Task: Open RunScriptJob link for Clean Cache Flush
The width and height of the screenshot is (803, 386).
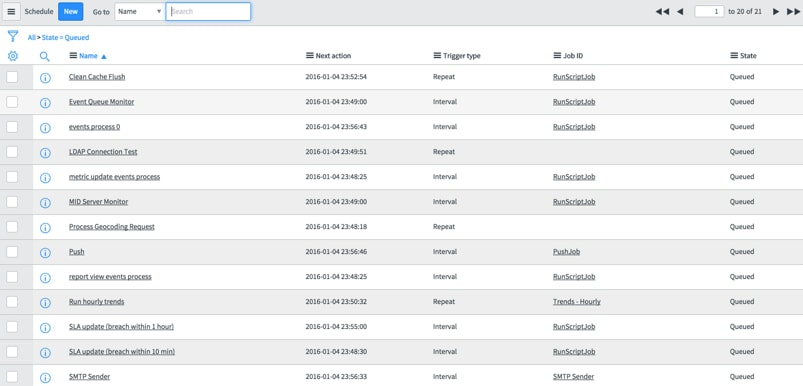Action: coord(574,77)
